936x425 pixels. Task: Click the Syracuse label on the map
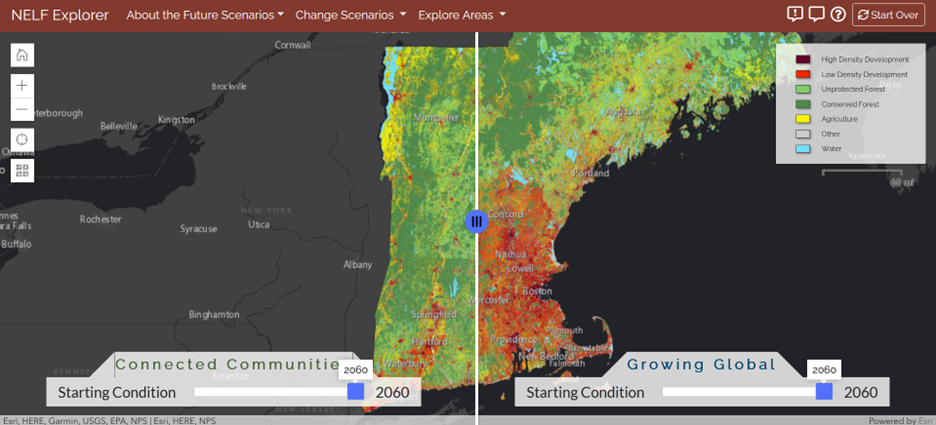199,229
